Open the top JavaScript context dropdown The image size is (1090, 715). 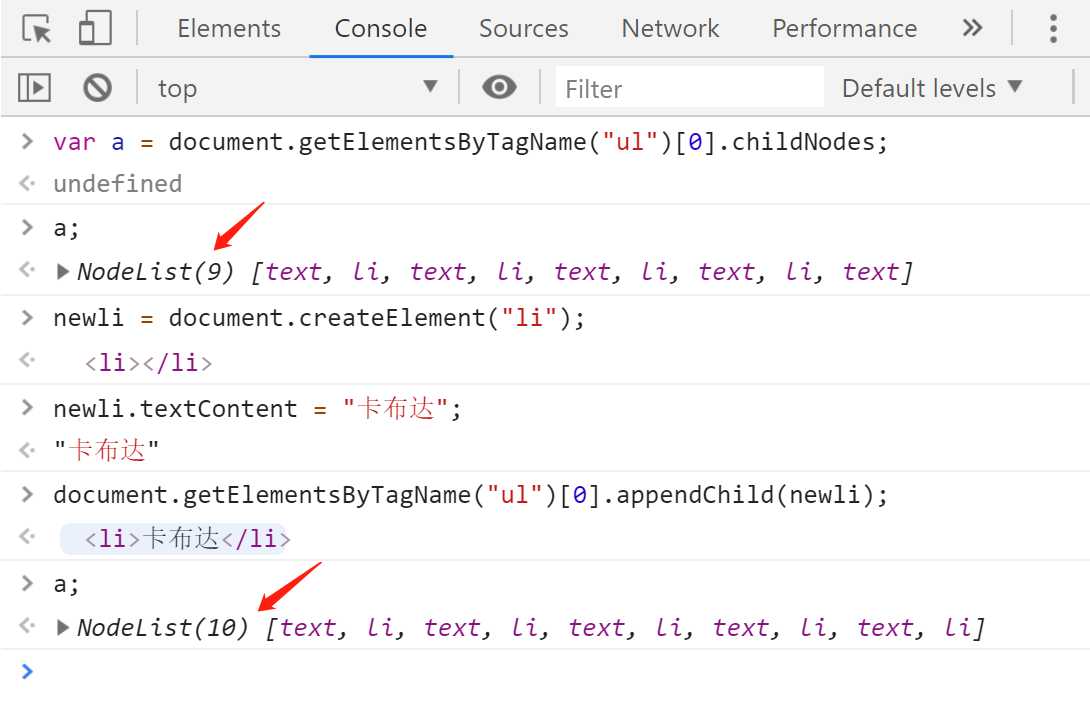point(298,88)
